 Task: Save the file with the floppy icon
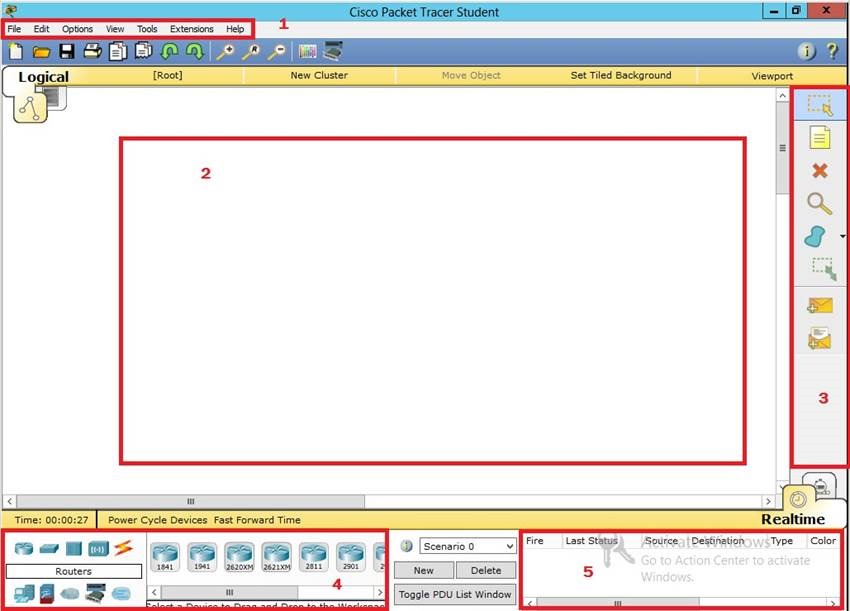coord(67,52)
